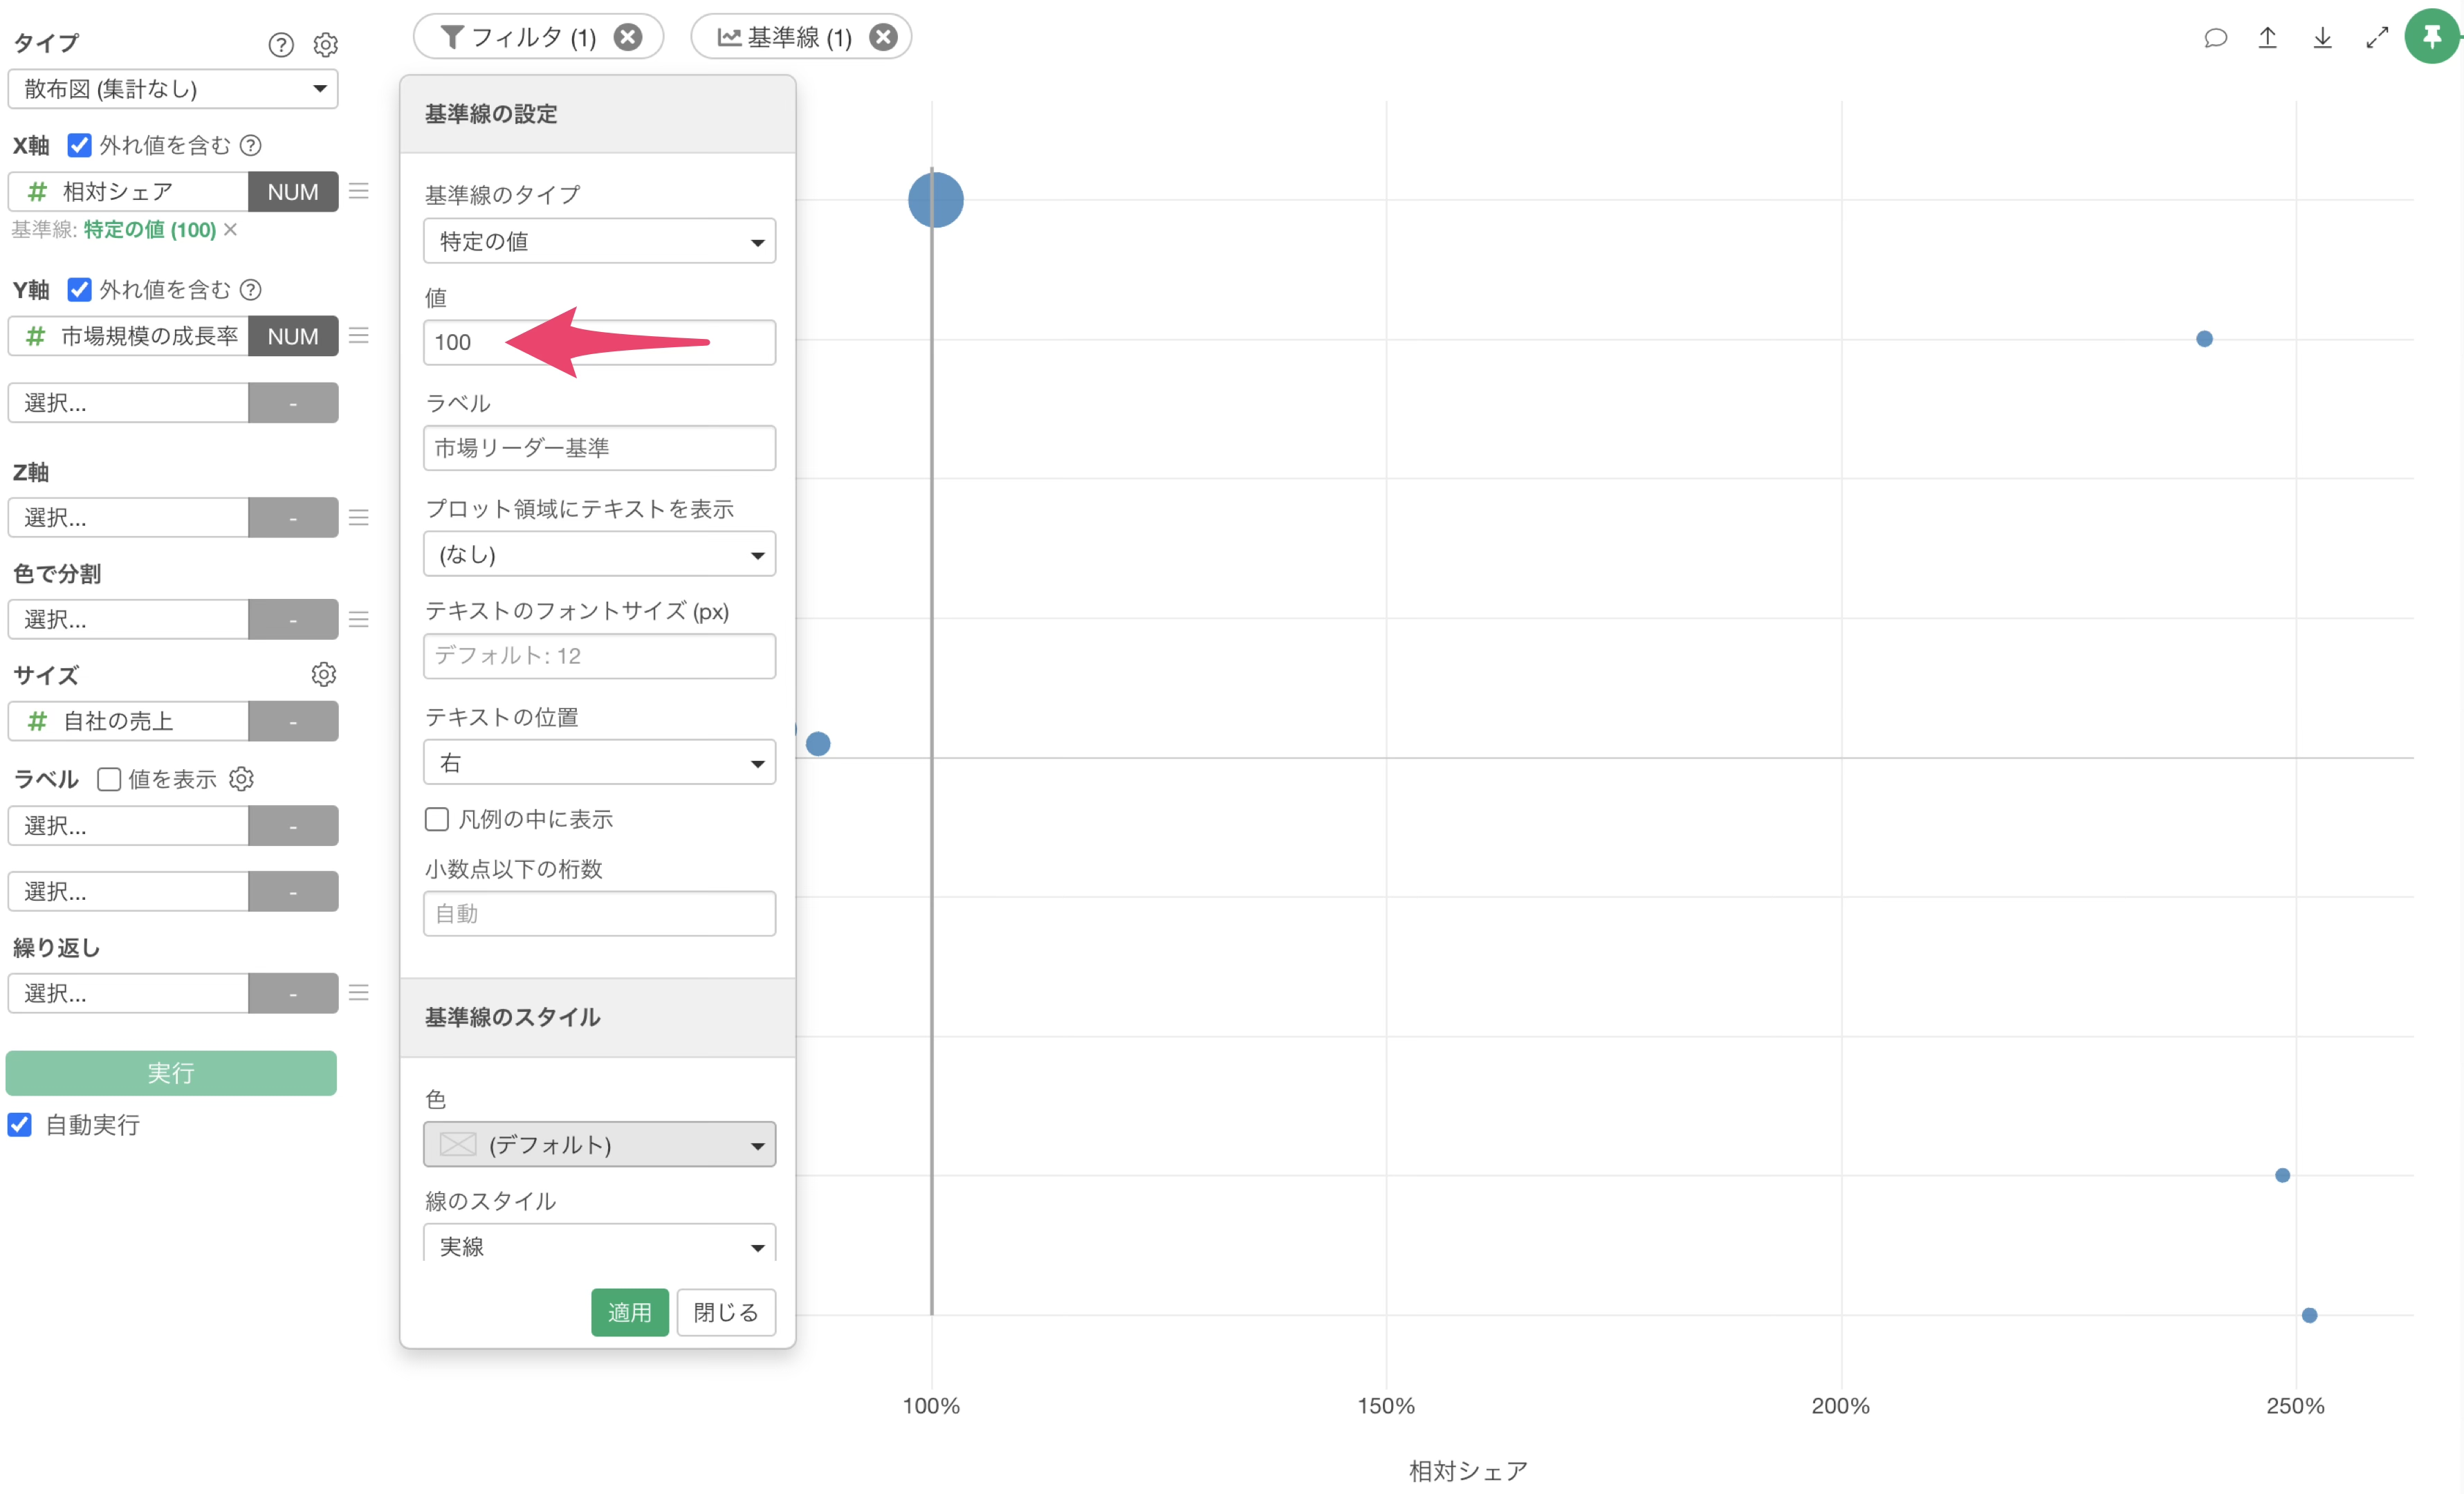Uncheck X軸 外れ値を含む checkbox
The image size is (2464, 1494).
click(x=79, y=145)
